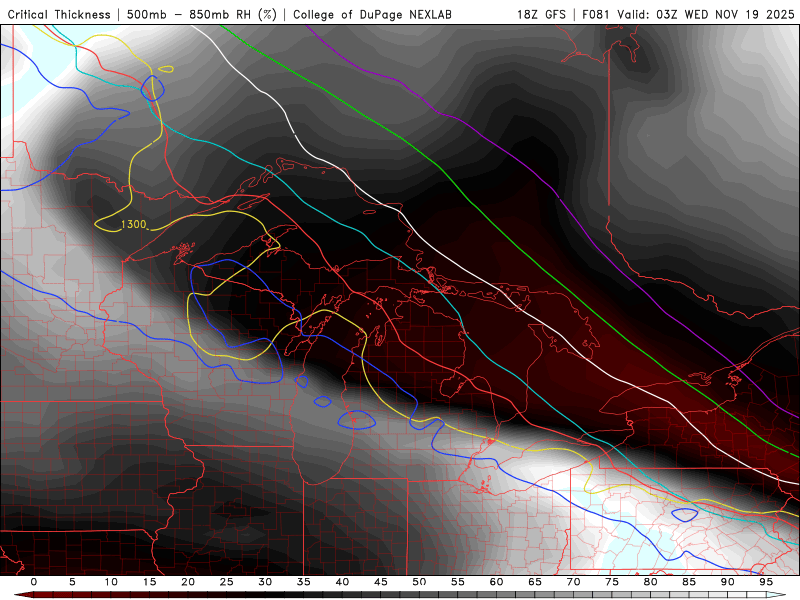800x600 pixels.
Task: Click the "18Z GFS" model run label
Action: [x=541, y=14]
